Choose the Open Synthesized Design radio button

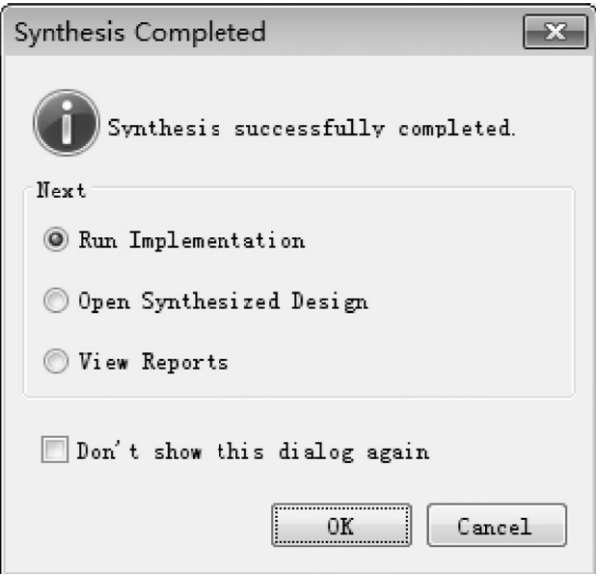[x=57, y=301]
